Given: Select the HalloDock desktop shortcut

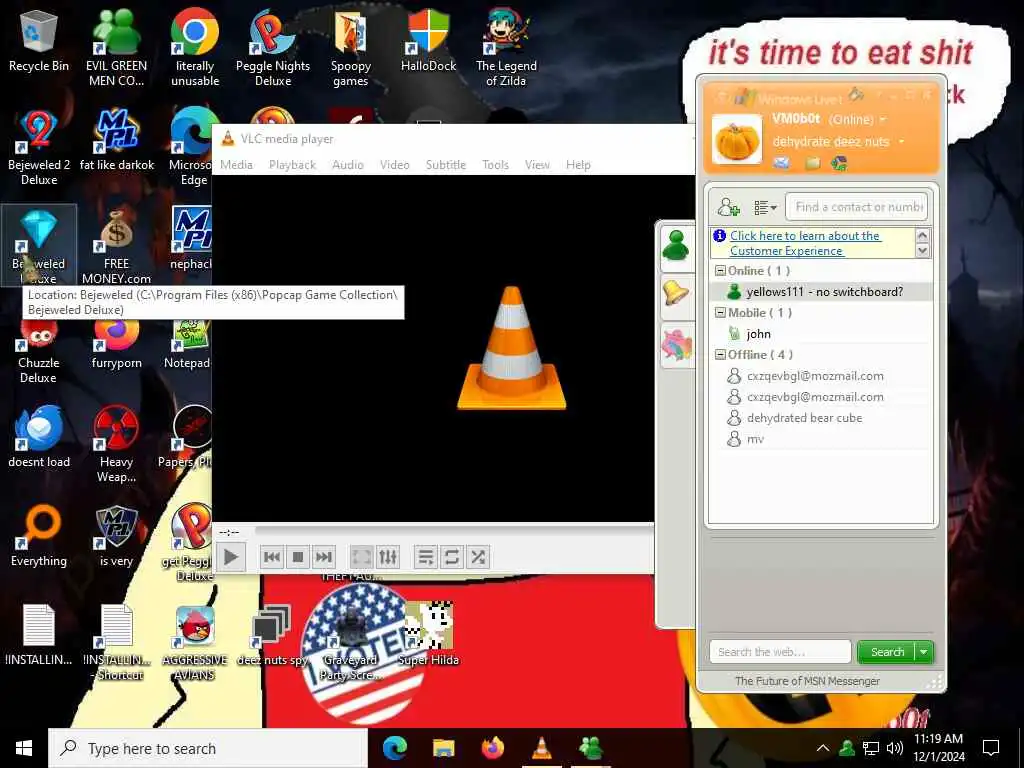Looking at the screenshot, I should point(428,40).
